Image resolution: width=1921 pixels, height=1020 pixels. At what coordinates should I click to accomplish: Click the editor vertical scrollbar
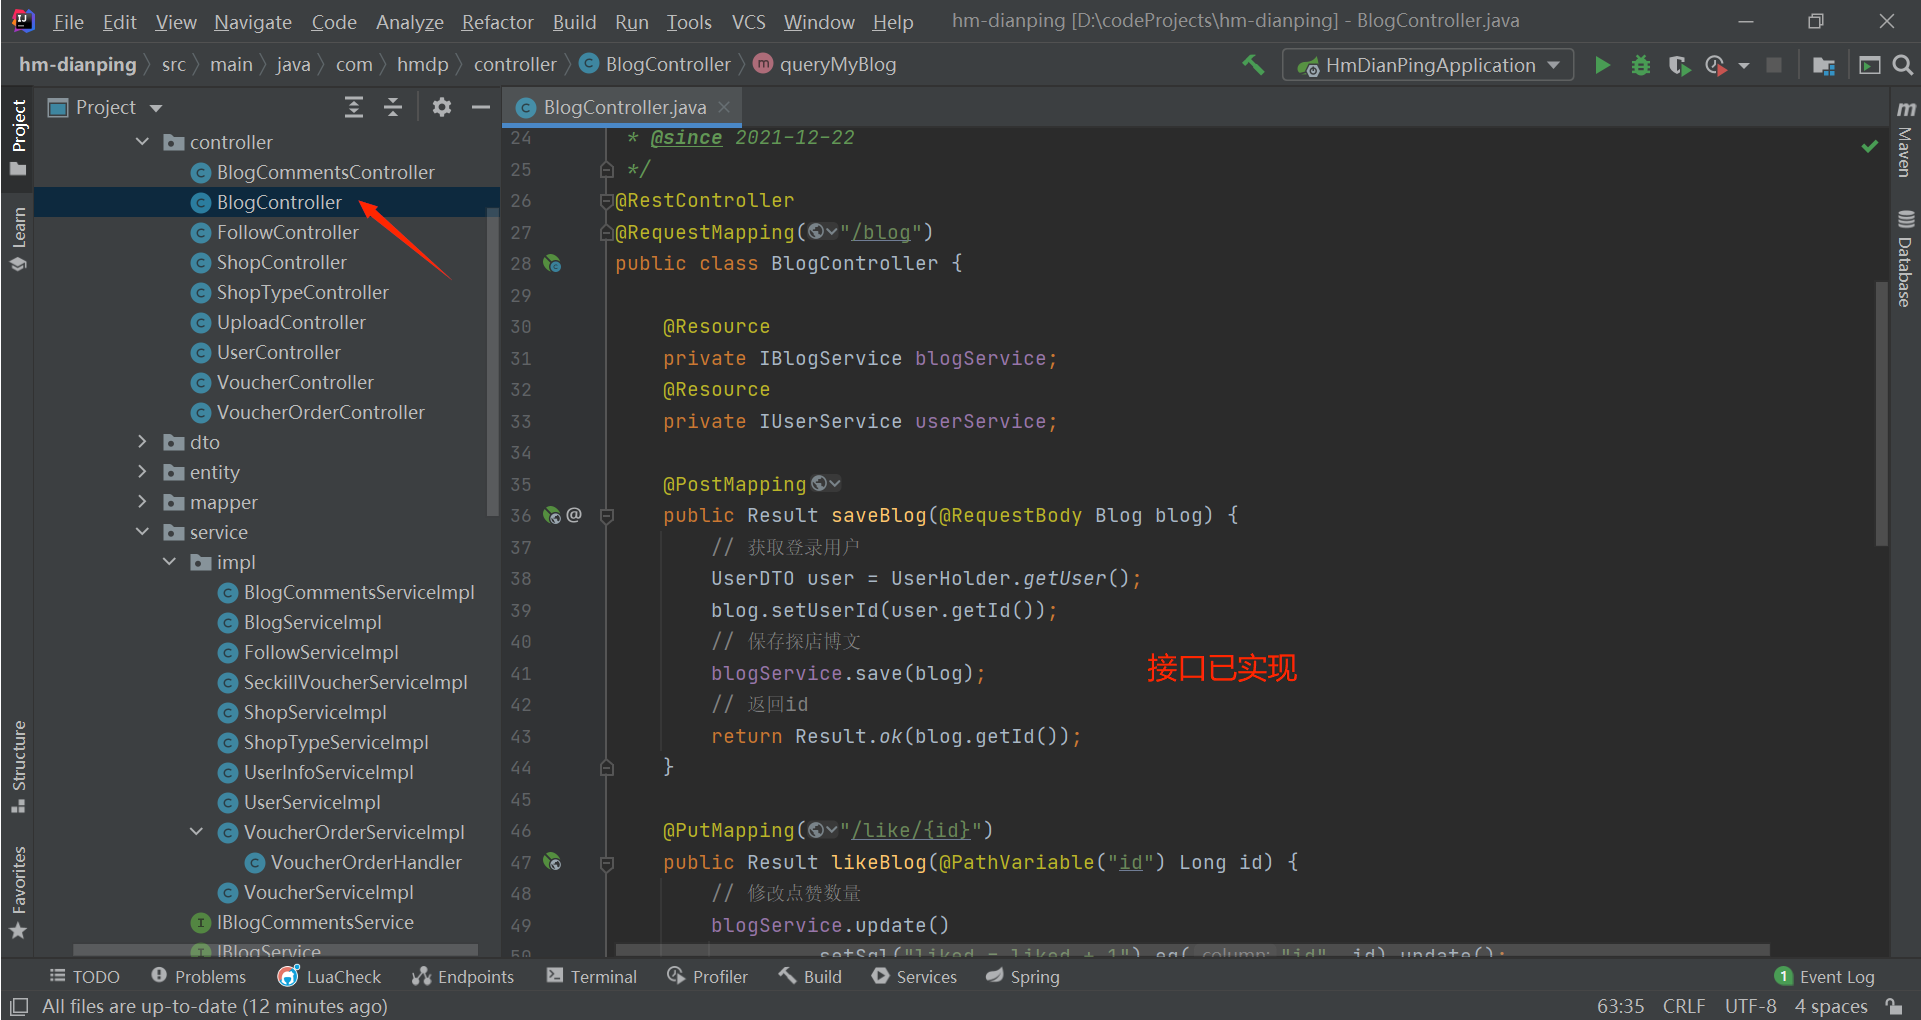1881,412
